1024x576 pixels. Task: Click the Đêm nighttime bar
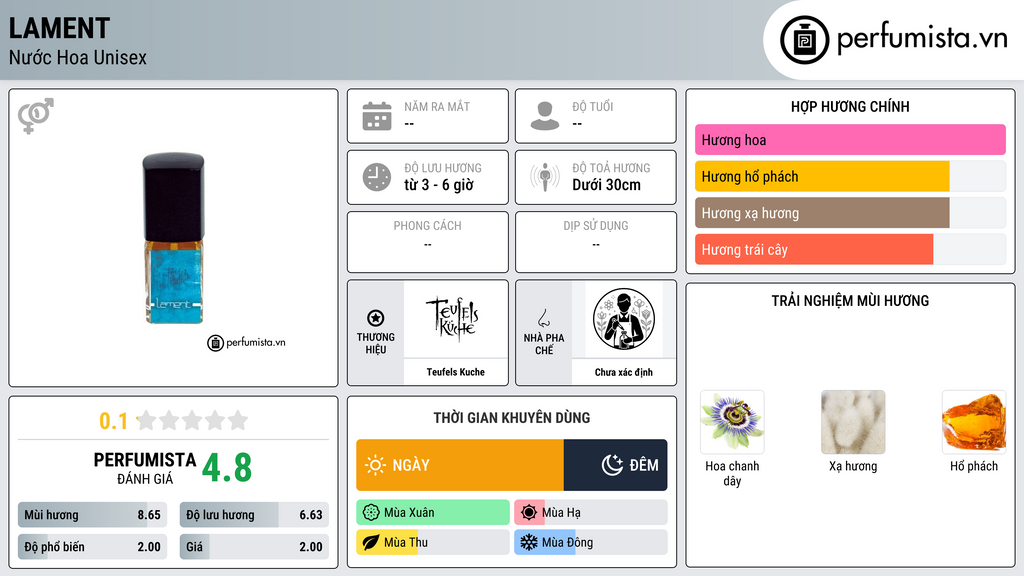click(615, 465)
